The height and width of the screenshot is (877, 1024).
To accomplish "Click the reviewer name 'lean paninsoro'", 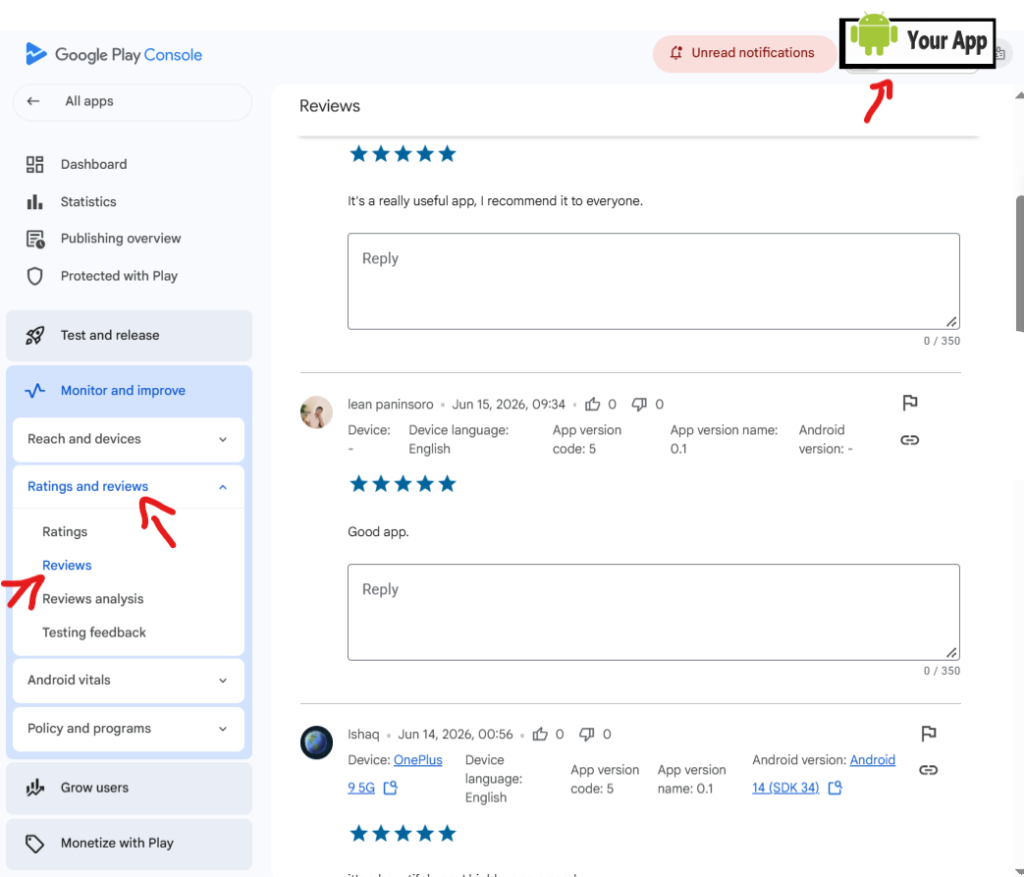I will pos(391,404).
